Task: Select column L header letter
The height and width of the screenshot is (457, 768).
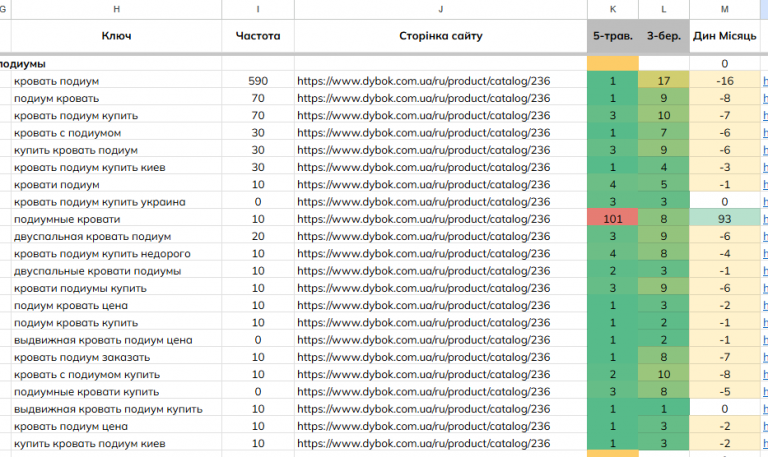Action: click(664, 9)
